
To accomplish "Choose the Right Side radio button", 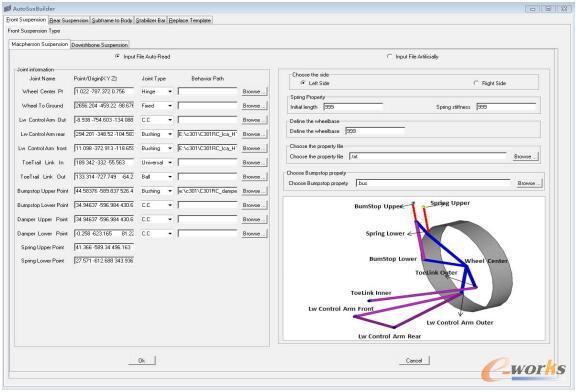I will point(476,83).
